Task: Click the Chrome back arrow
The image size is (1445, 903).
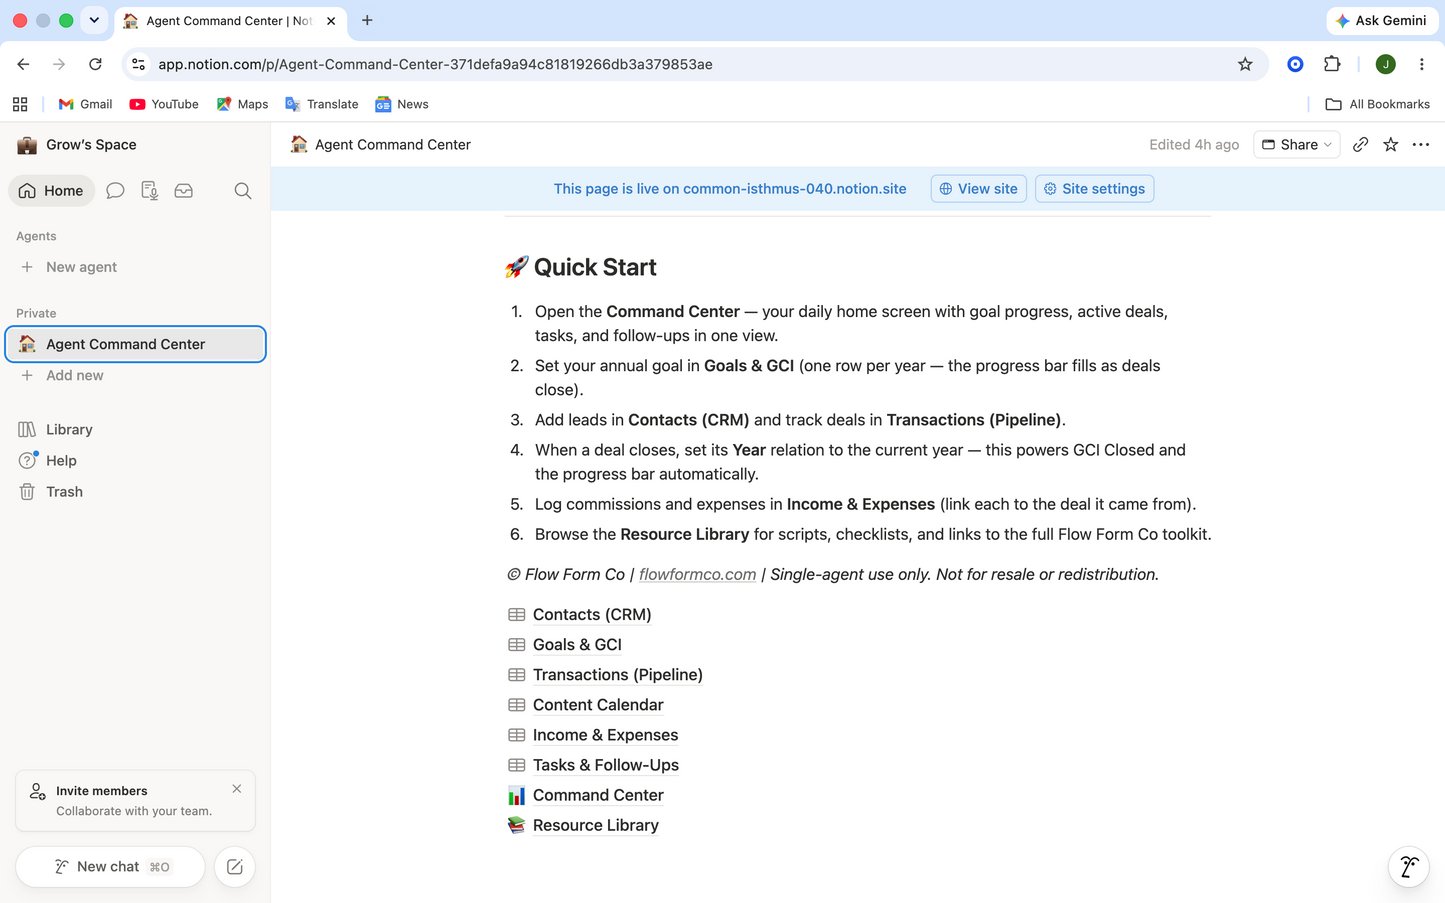Action: click(x=23, y=64)
